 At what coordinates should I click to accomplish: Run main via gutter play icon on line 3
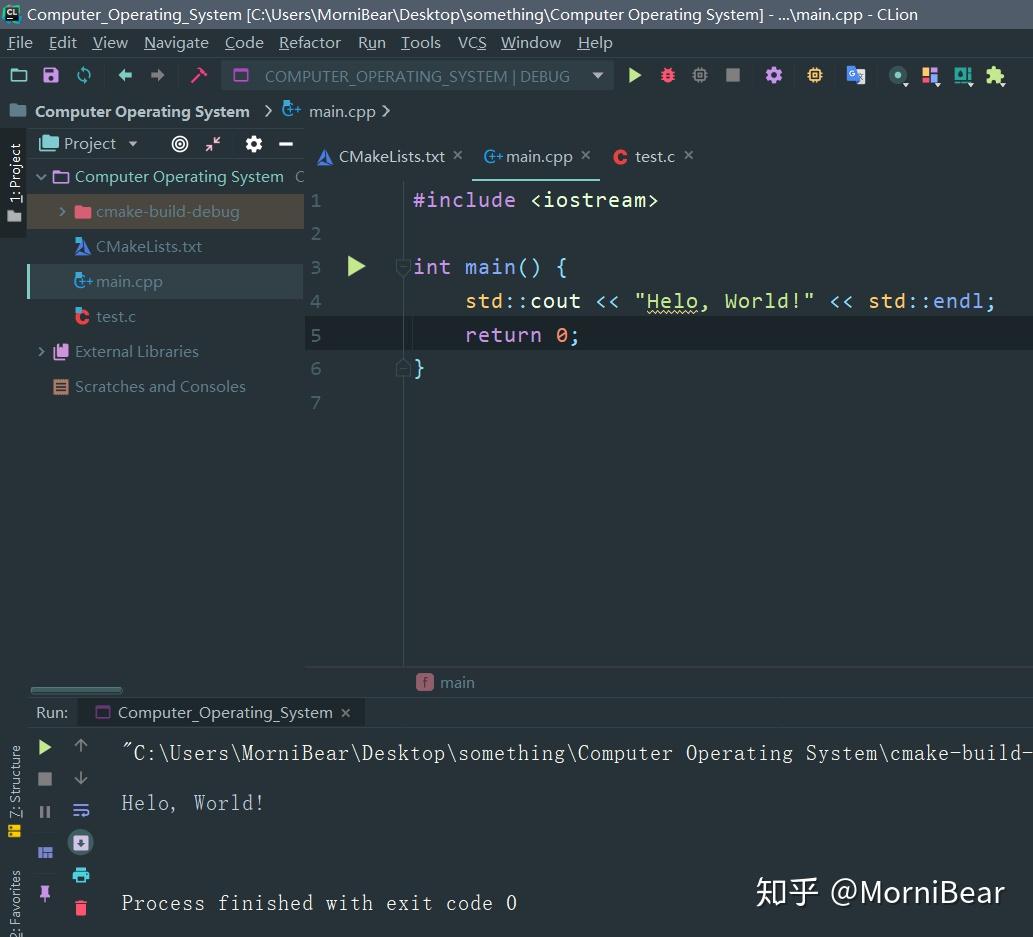356,267
